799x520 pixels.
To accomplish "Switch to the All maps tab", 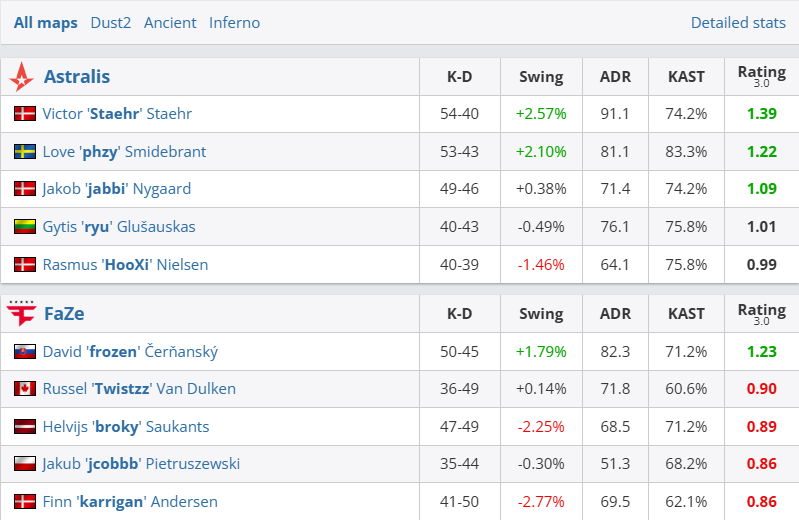I will 46,22.
